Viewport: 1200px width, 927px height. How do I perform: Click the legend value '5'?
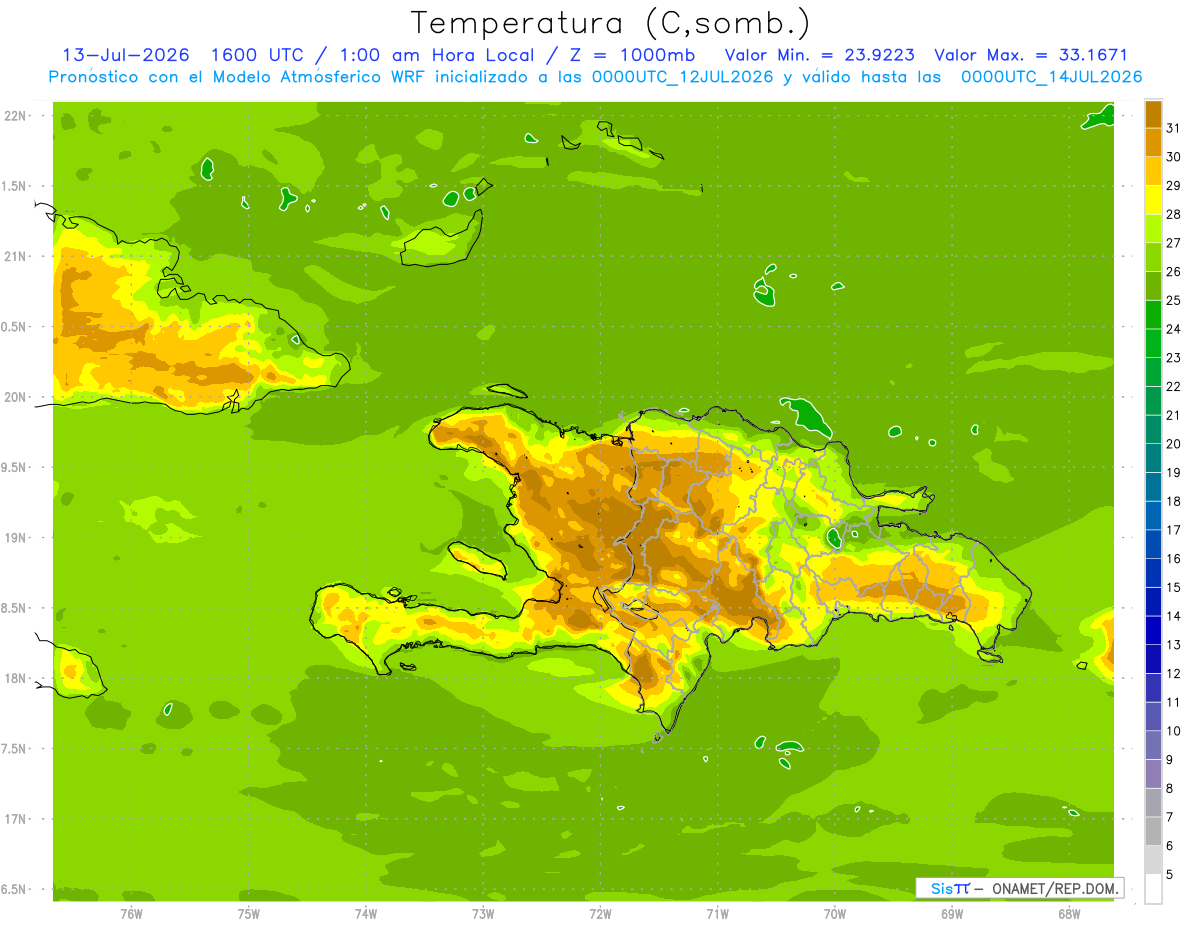point(1170,874)
